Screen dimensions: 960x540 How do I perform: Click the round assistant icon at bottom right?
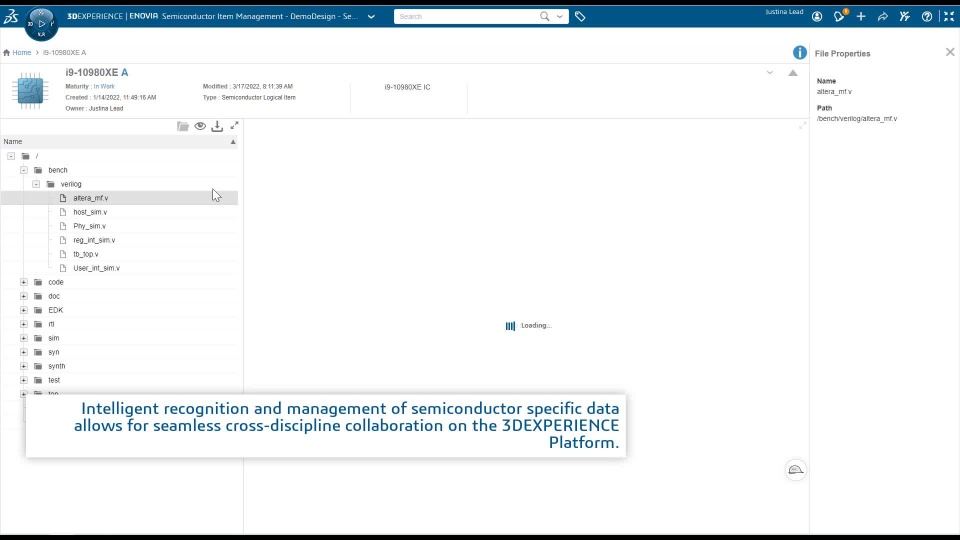coord(795,470)
